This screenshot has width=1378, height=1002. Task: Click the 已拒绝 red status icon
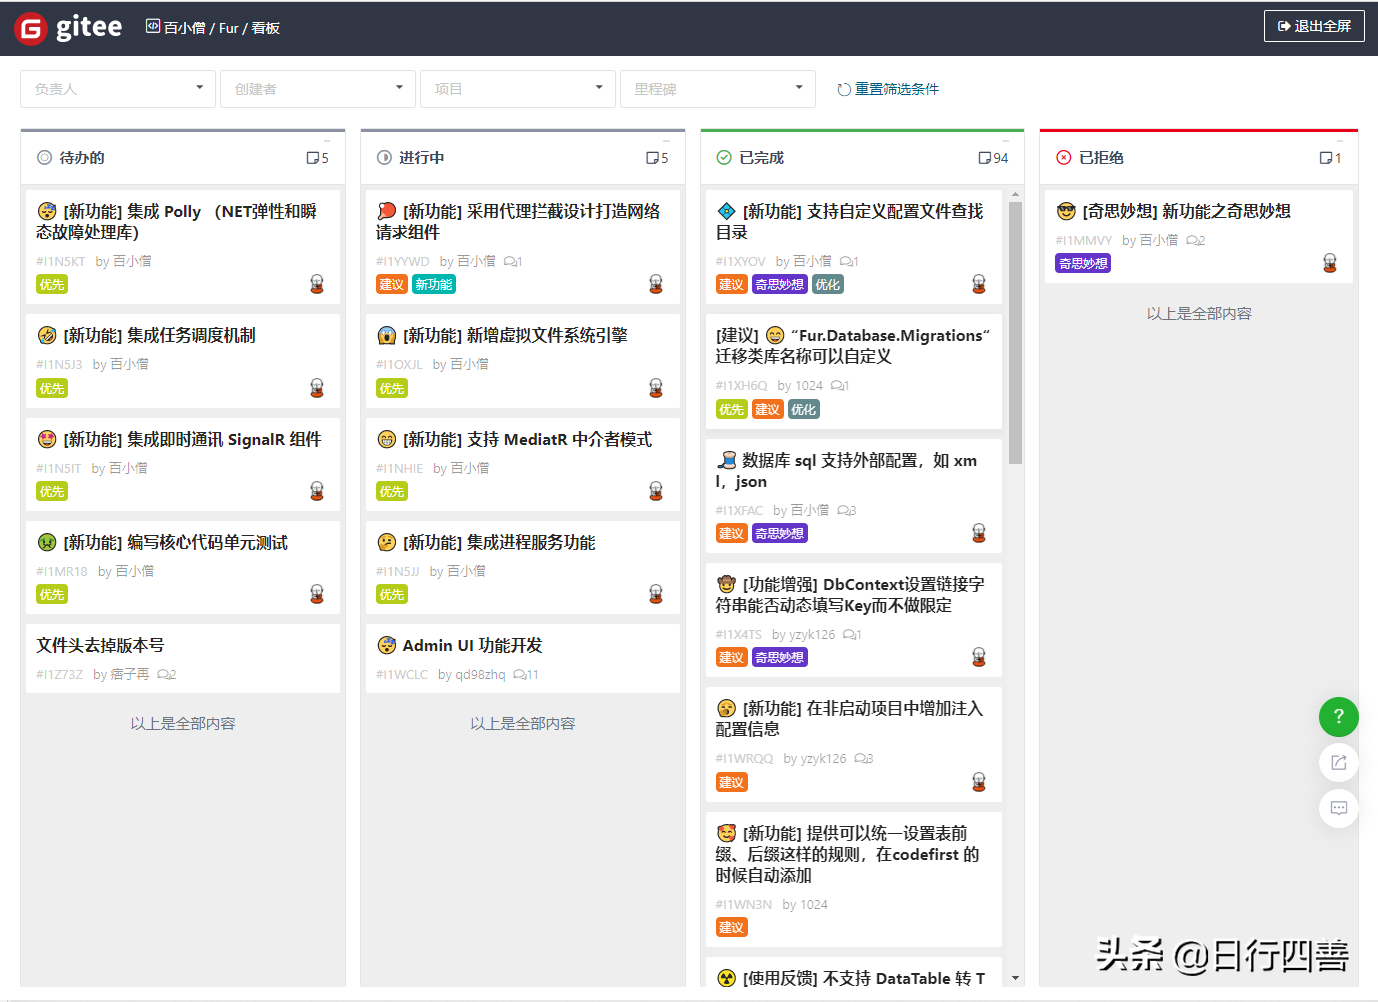click(x=1064, y=158)
